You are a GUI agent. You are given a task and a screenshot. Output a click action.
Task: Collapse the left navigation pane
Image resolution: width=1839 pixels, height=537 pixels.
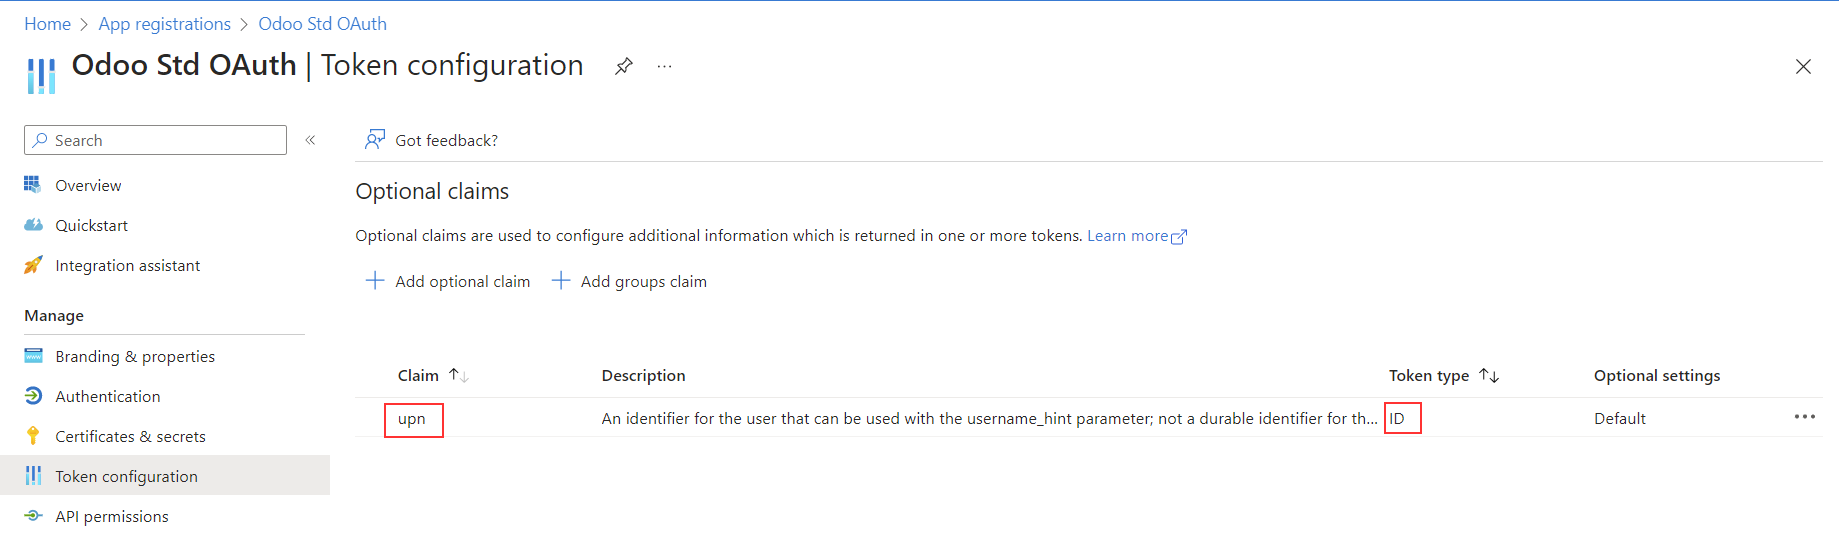click(310, 140)
